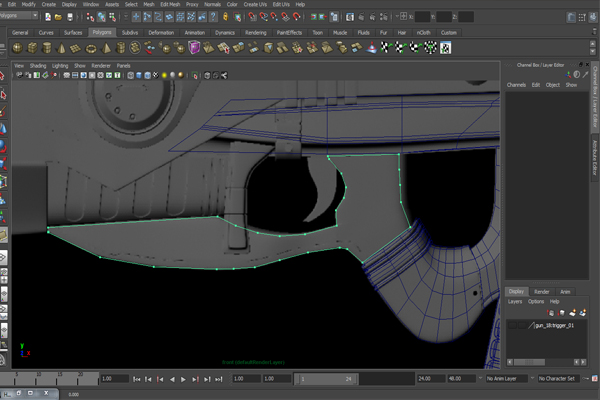
Task: Toggle the channel box speed icon
Action: 577,75
